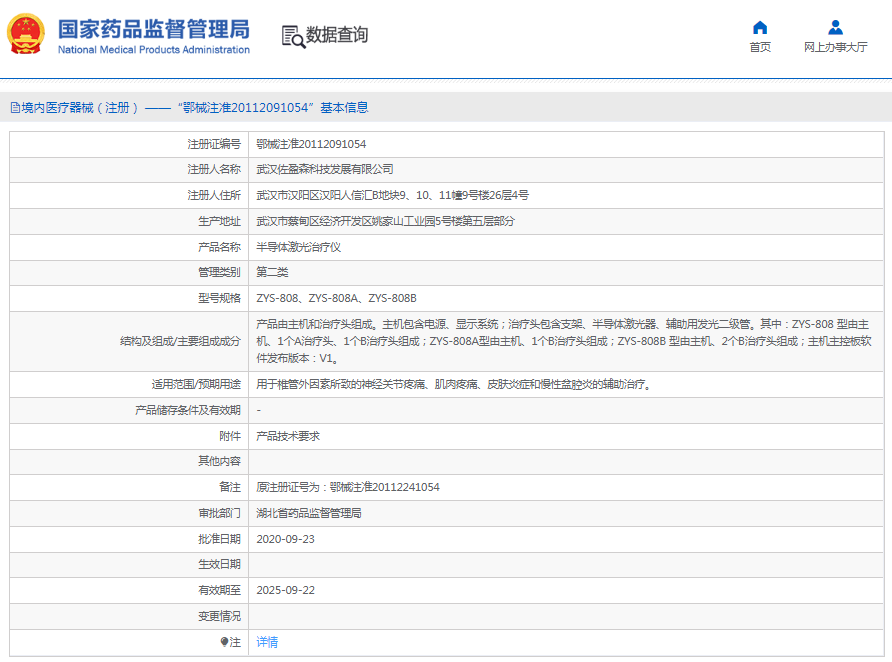Select the 产品名称 row label
The height and width of the screenshot is (662, 892).
pyautogui.click(x=220, y=247)
